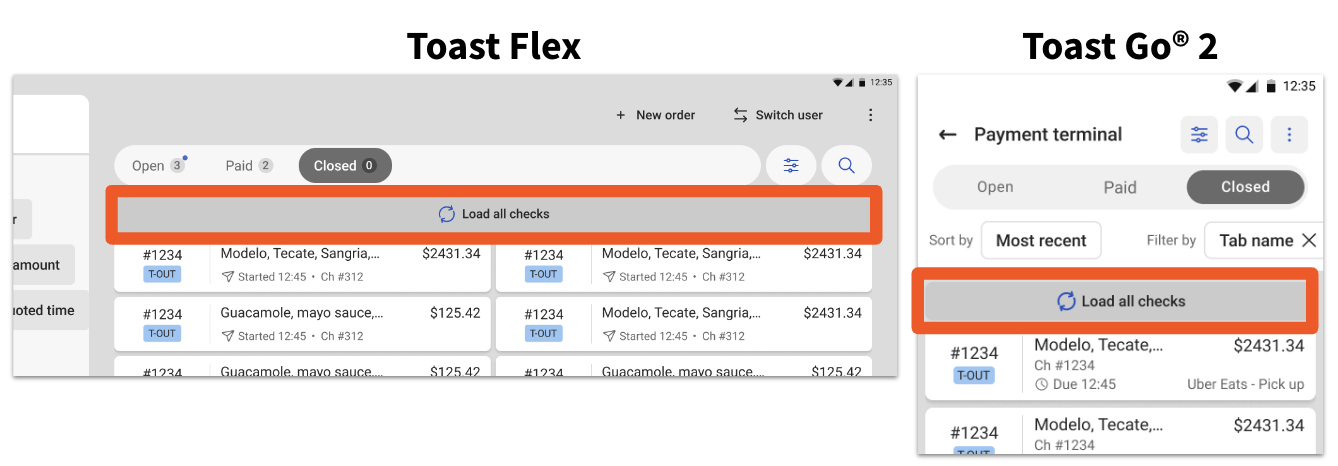
Task: Remove the Tab name filter with the X
Action: (x=1308, y=240)
